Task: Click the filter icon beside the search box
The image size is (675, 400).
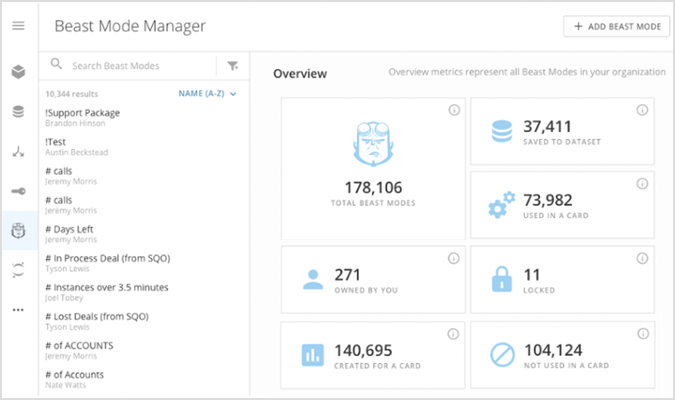Action: click(x=232, y=66)
